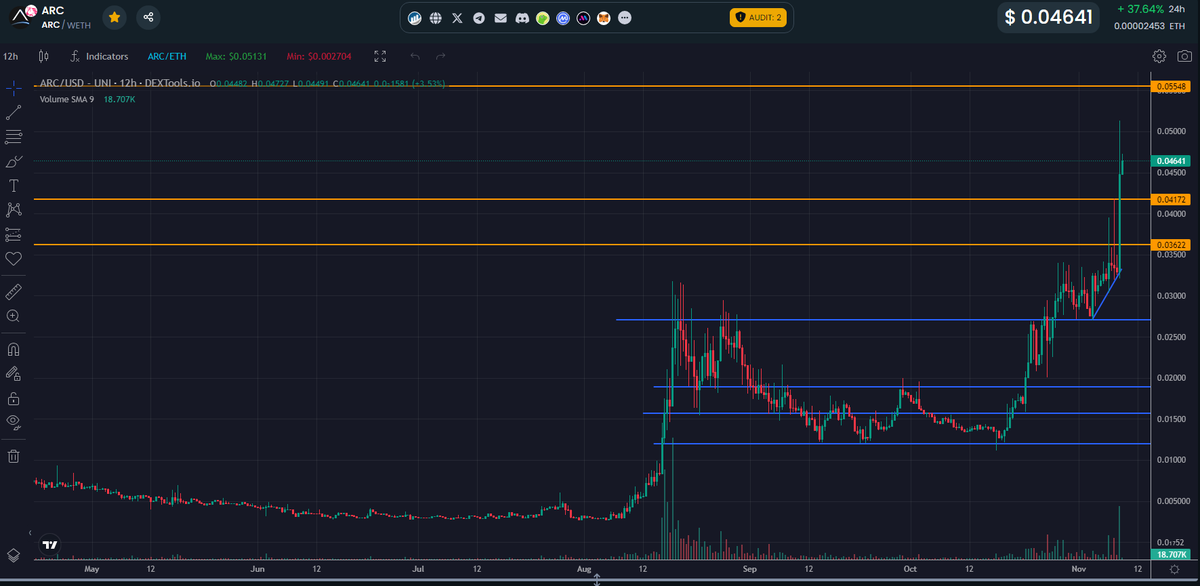1200x586 pixels.
Task: Select the crosshair cursor tool
Action: (14, 88)
